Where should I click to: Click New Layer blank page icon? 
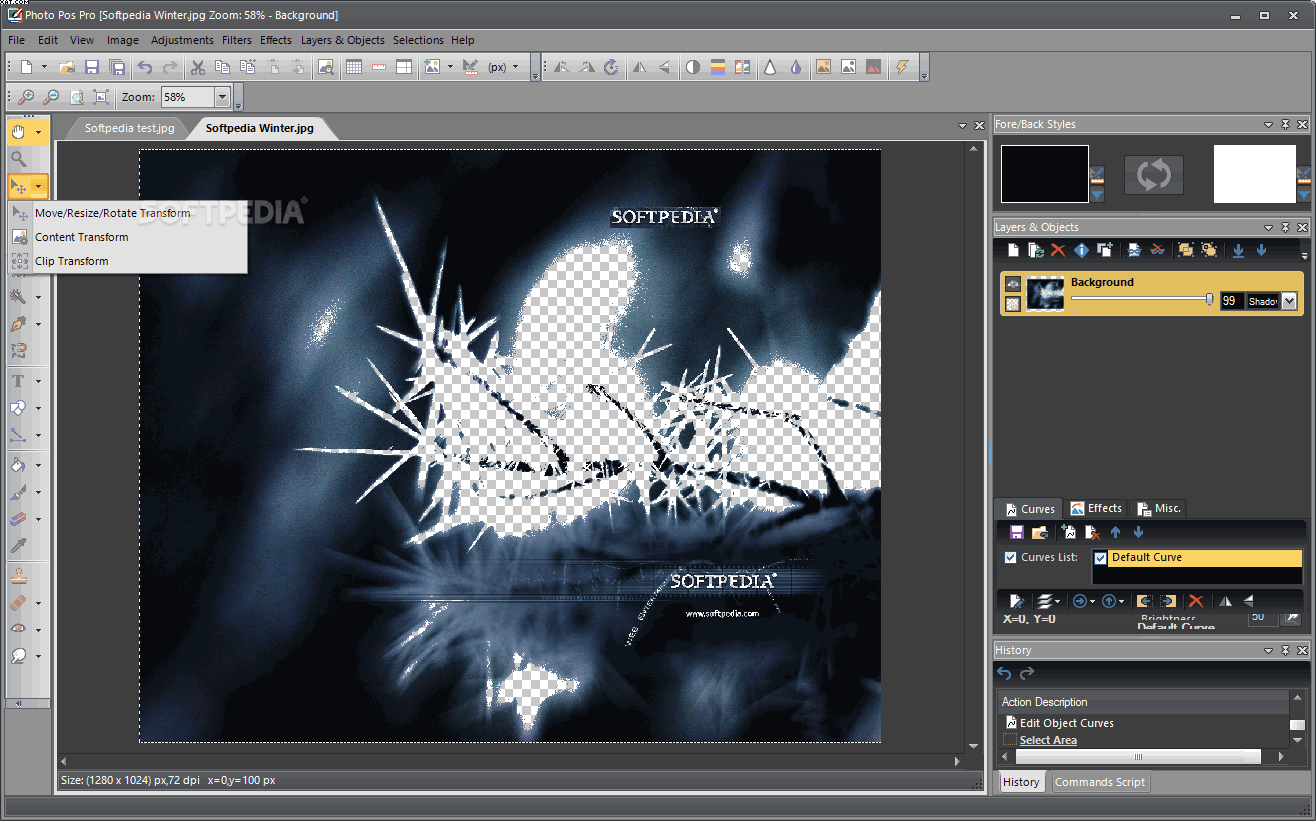[x=1013, y=250]
